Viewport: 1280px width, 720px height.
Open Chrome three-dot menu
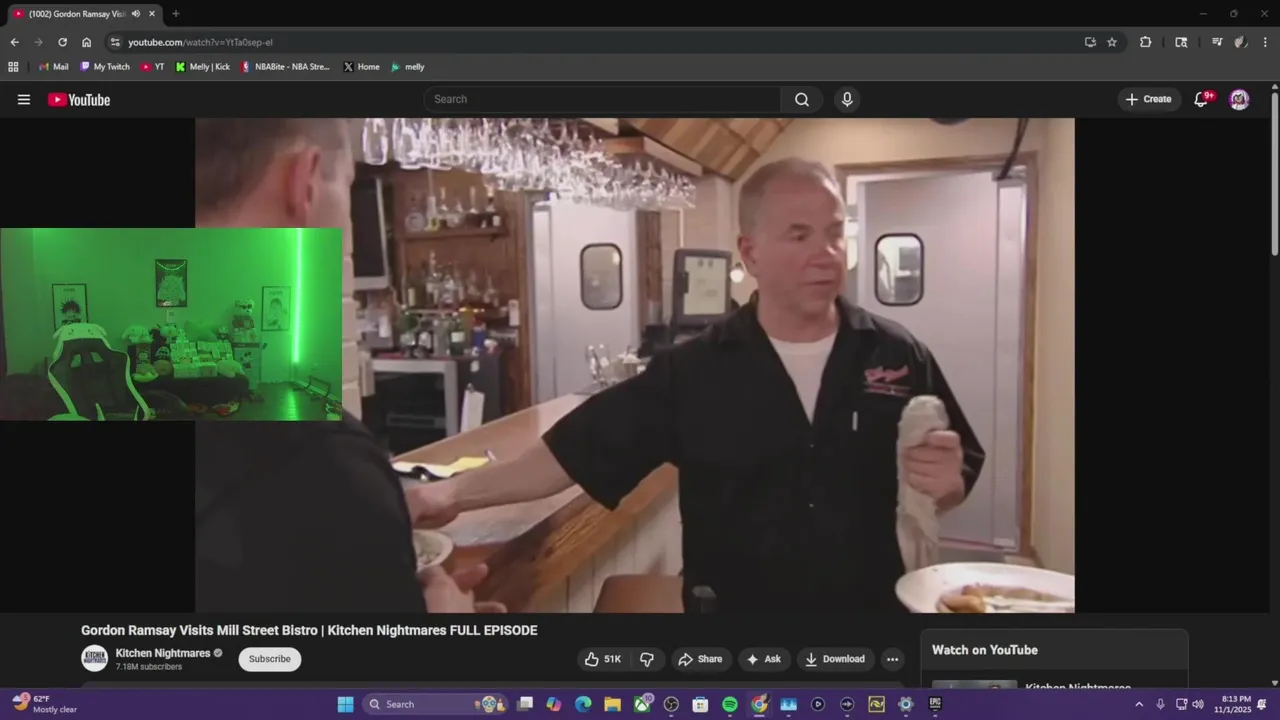1265,42
